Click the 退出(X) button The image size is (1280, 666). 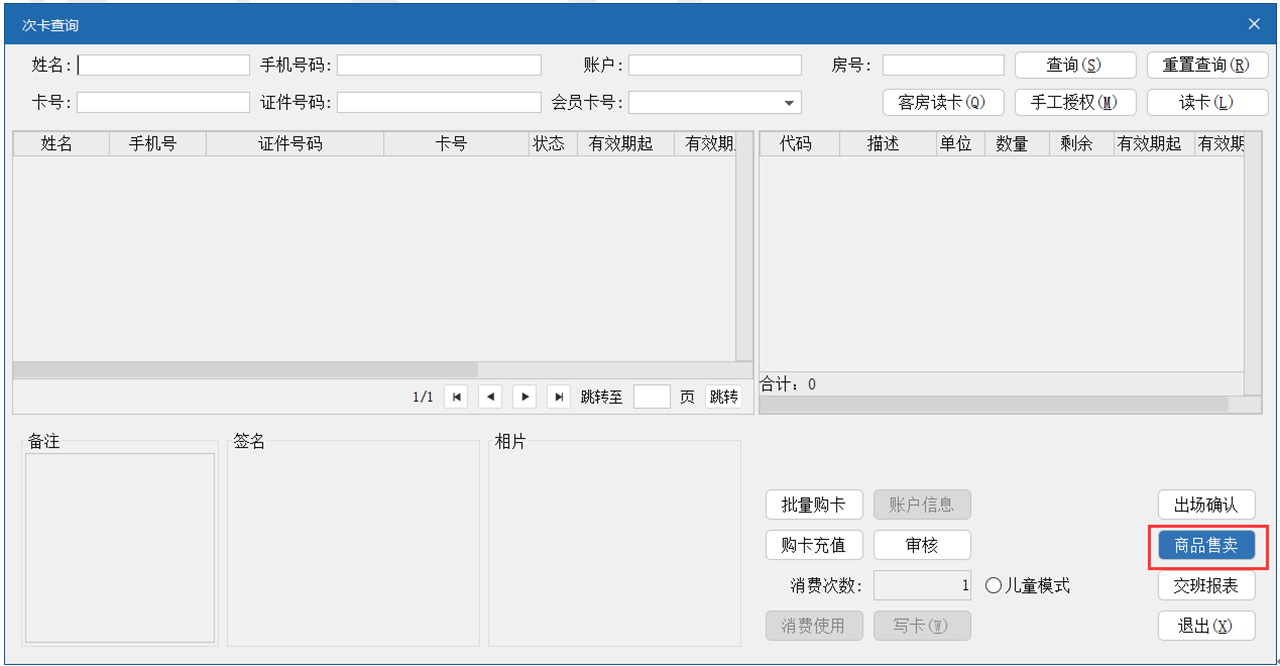(x=1207, y=626)
